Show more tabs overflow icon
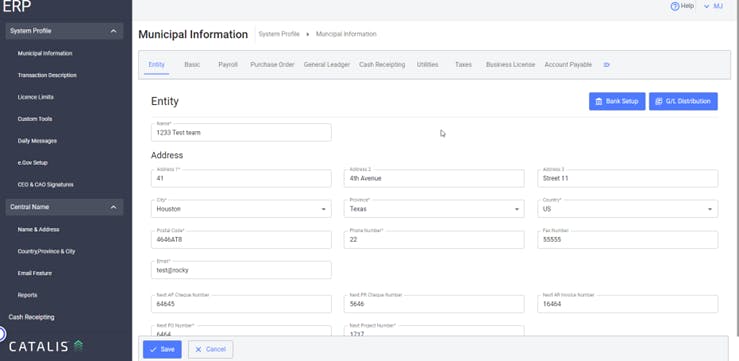739x361 pixels. click(607, 65)
